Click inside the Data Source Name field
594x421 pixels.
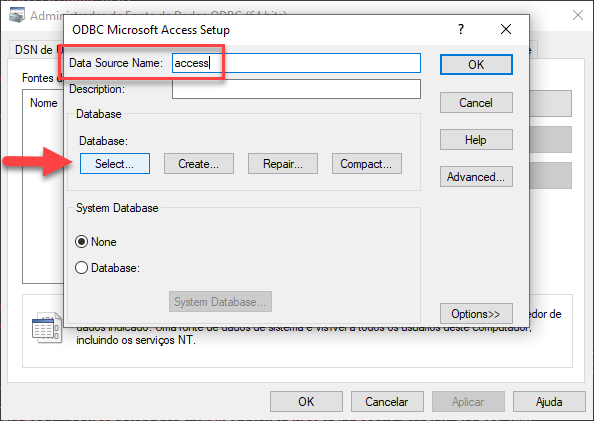click(x=296, y=63)
